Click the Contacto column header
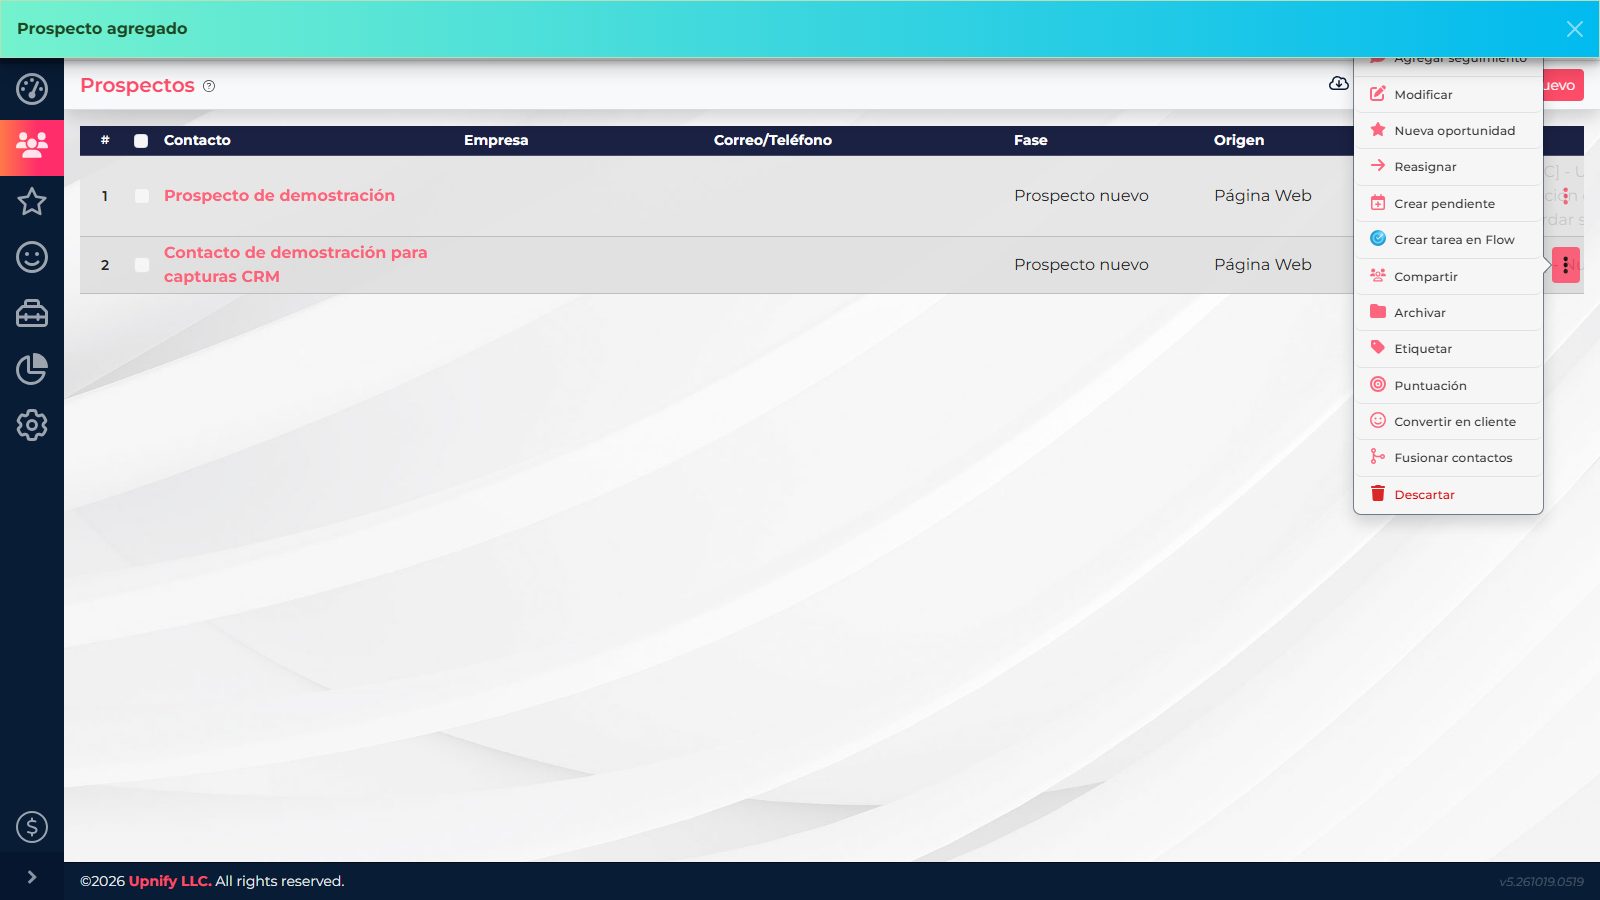 pyautogui.click(x=197, y=140)
